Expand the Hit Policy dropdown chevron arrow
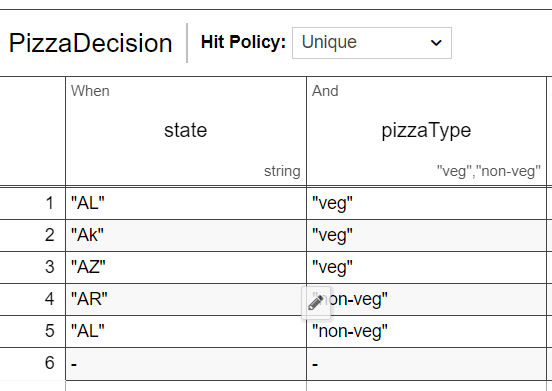 tap(436, 43)
